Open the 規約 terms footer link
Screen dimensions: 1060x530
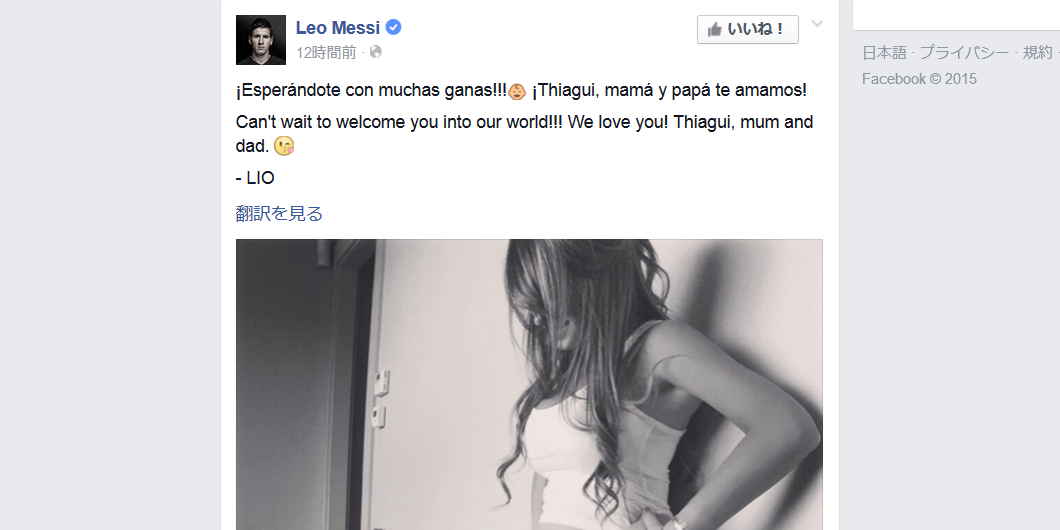[1037, 53]
